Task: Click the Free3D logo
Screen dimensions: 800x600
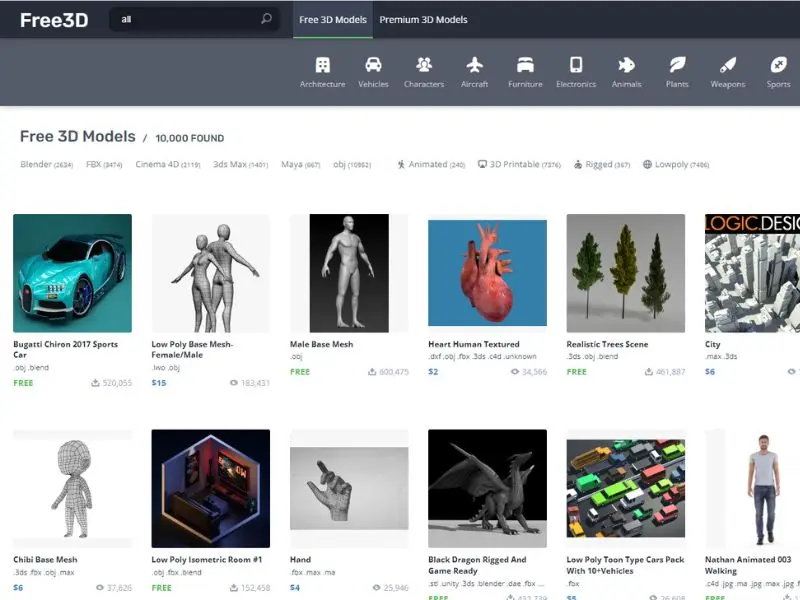Action: click(54, 20)
